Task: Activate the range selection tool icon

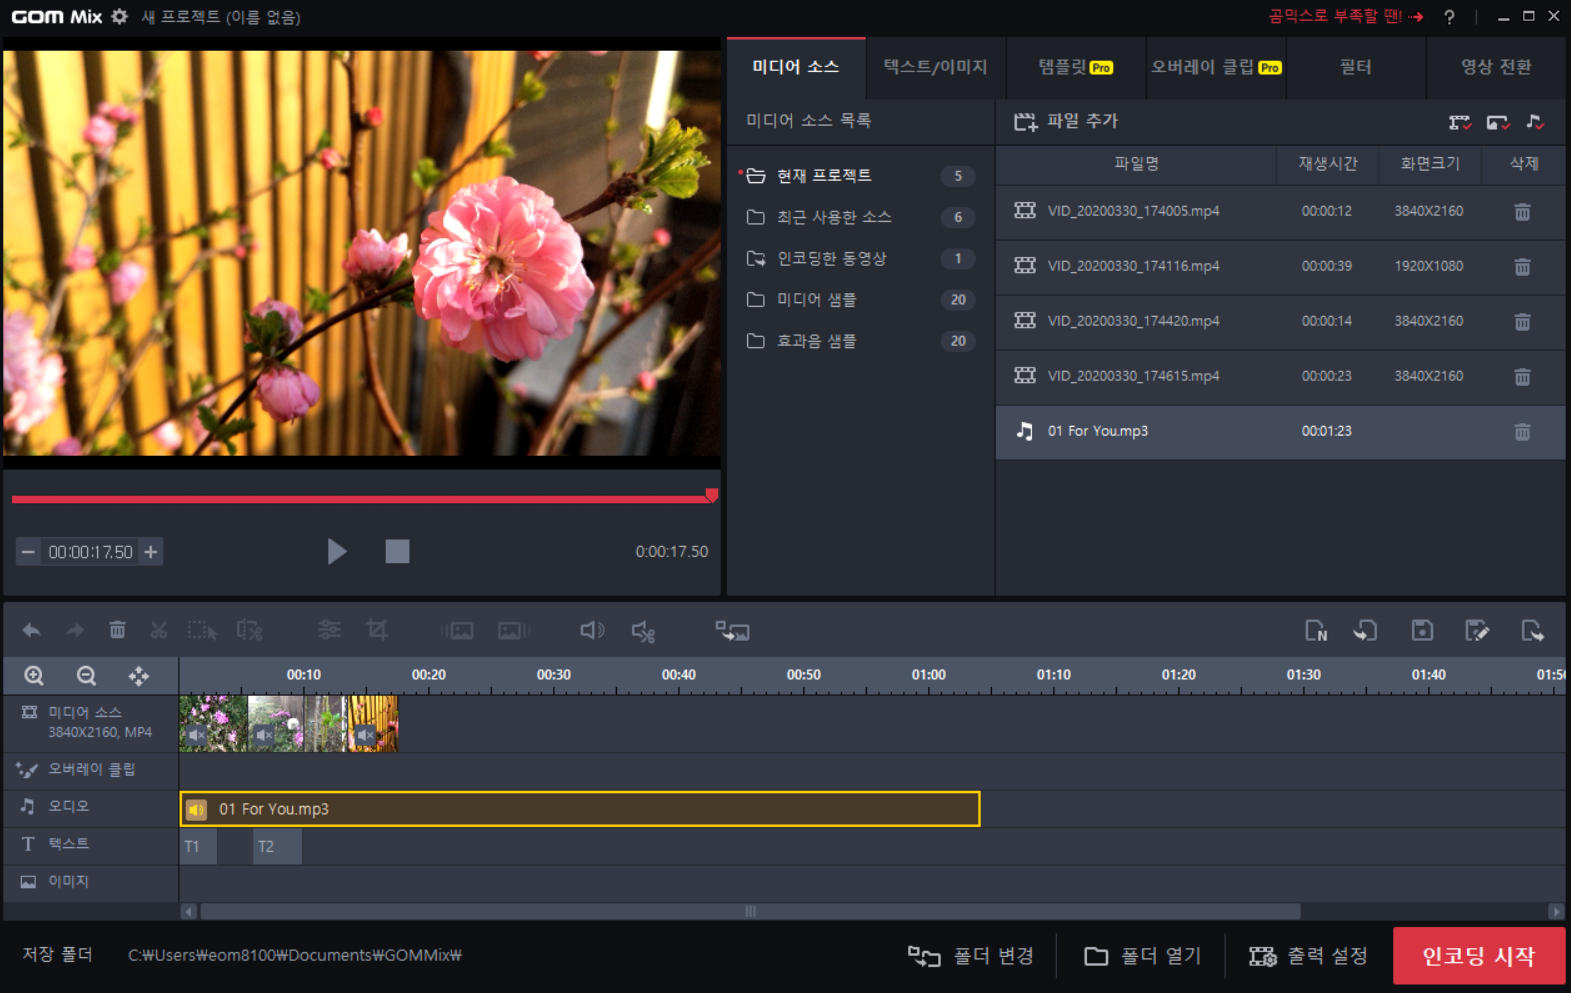Action: [x=202, y=630]
